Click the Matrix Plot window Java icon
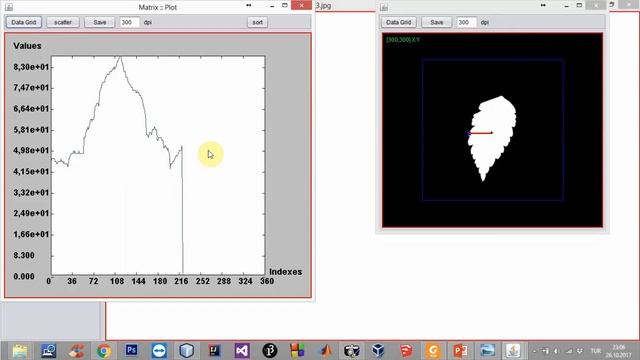Screen dimensions: 640x360 (9, 7)
